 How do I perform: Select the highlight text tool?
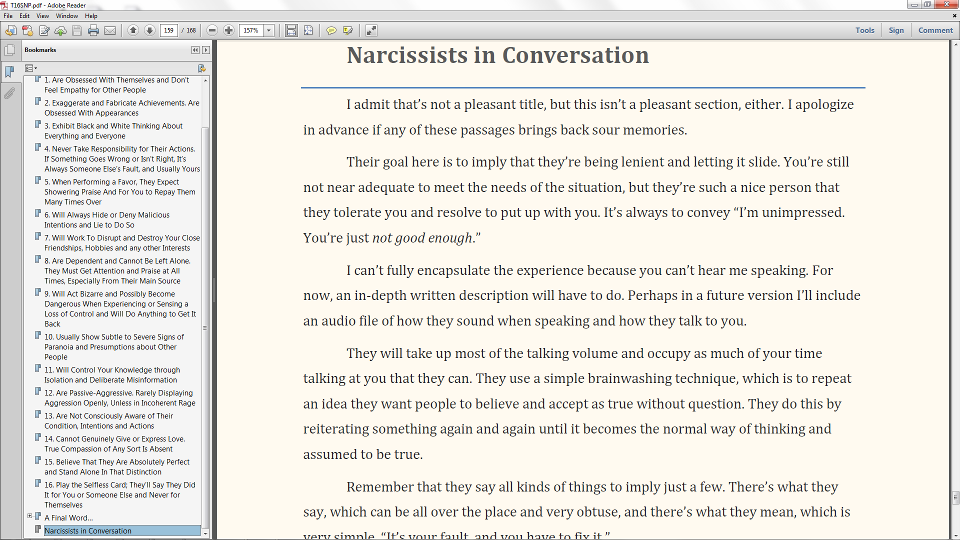348,31
